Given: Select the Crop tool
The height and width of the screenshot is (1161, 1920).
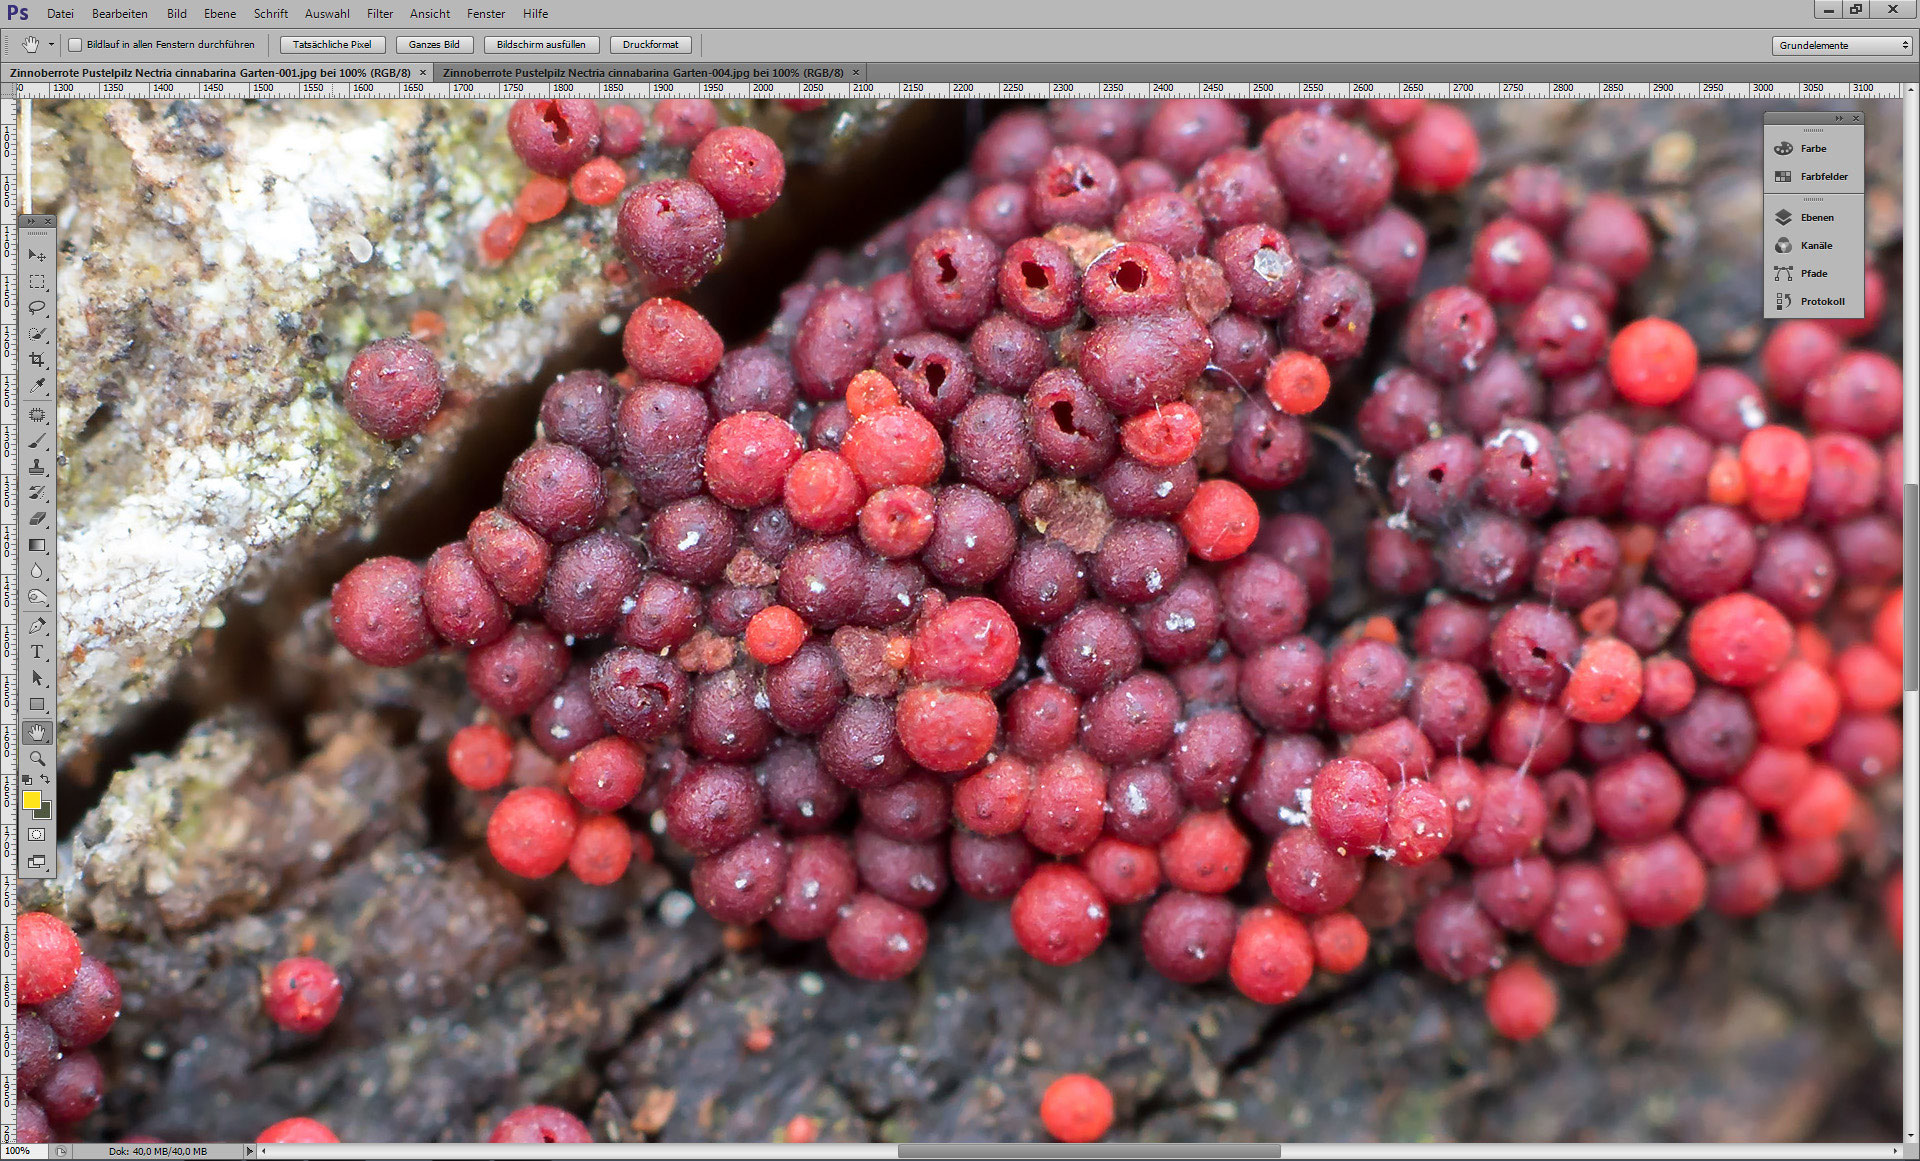Looking at the screenshot, I should (x=37, y=360).
